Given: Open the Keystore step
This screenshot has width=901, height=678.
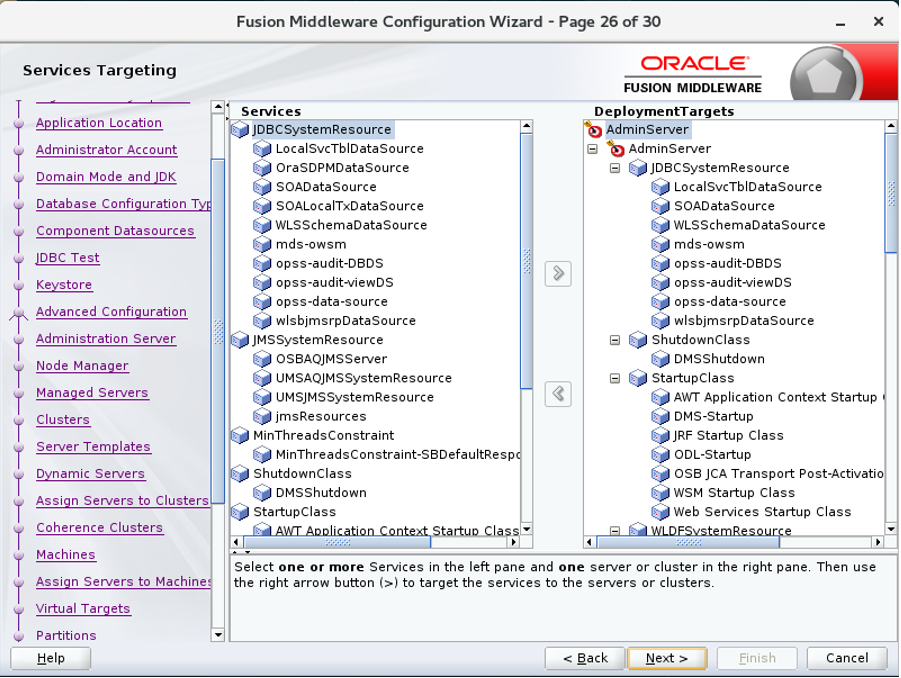Looking at the screenshot, I should (x=64, y=285).
